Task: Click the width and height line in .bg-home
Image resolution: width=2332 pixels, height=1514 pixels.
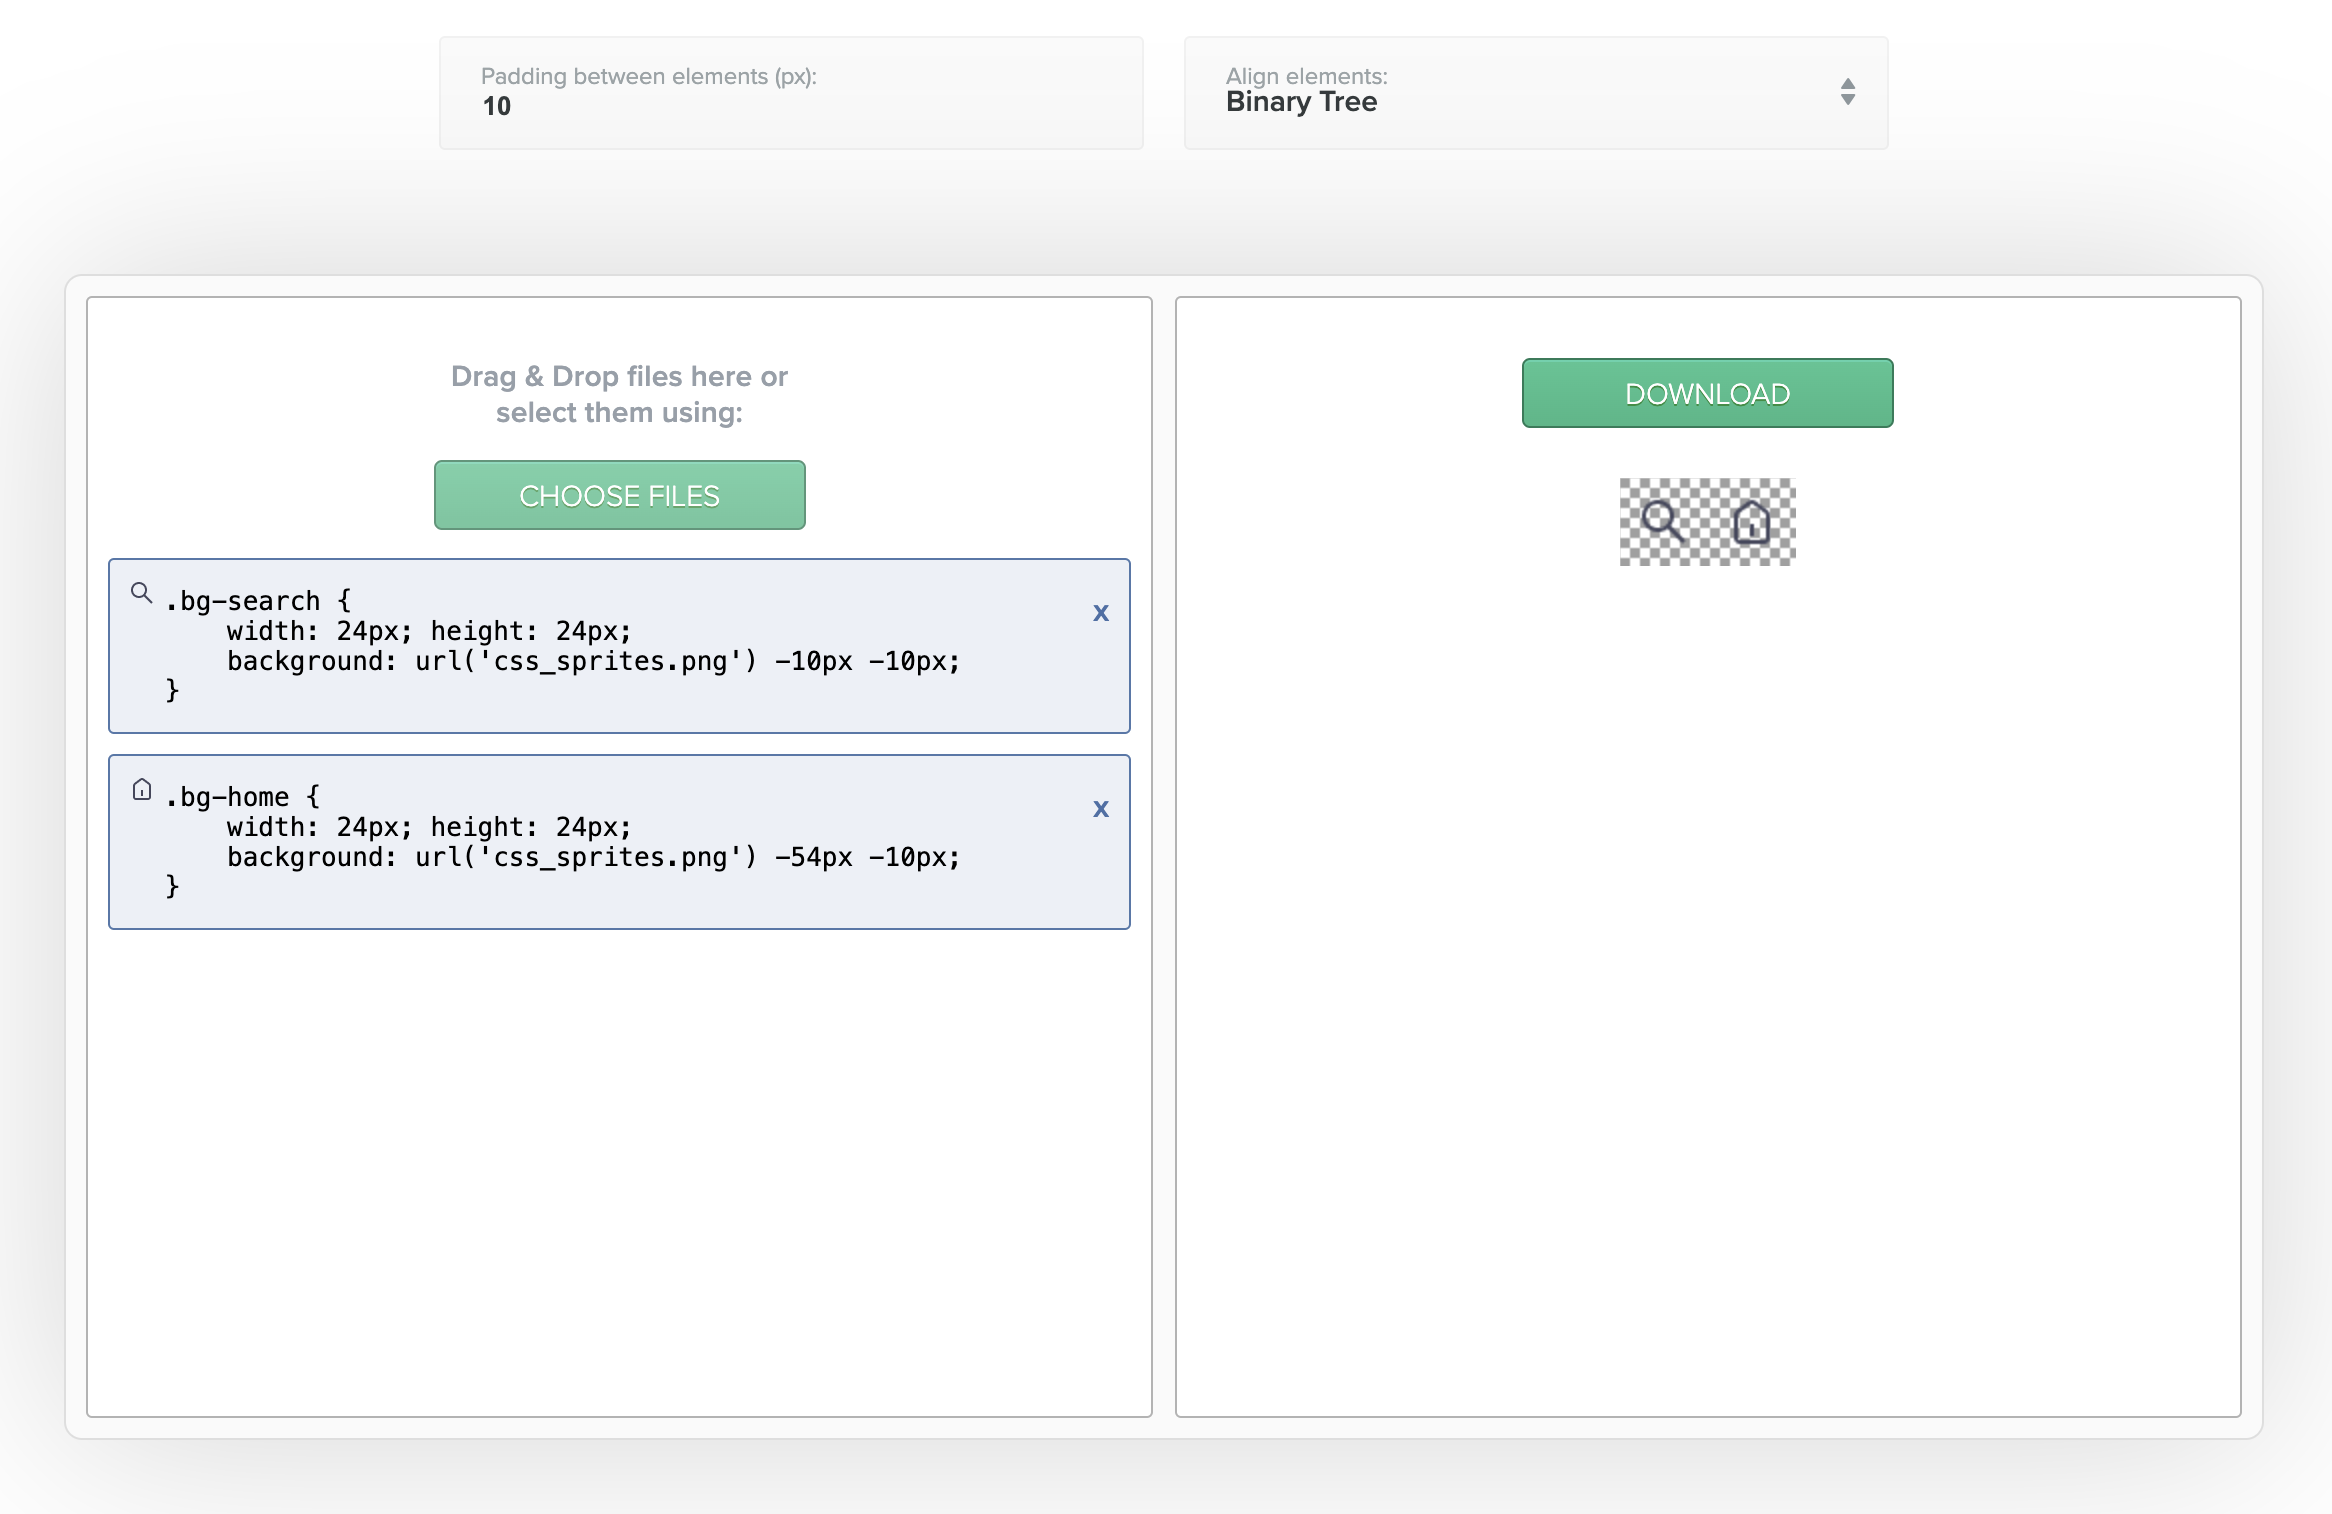Action: [429, 827]
